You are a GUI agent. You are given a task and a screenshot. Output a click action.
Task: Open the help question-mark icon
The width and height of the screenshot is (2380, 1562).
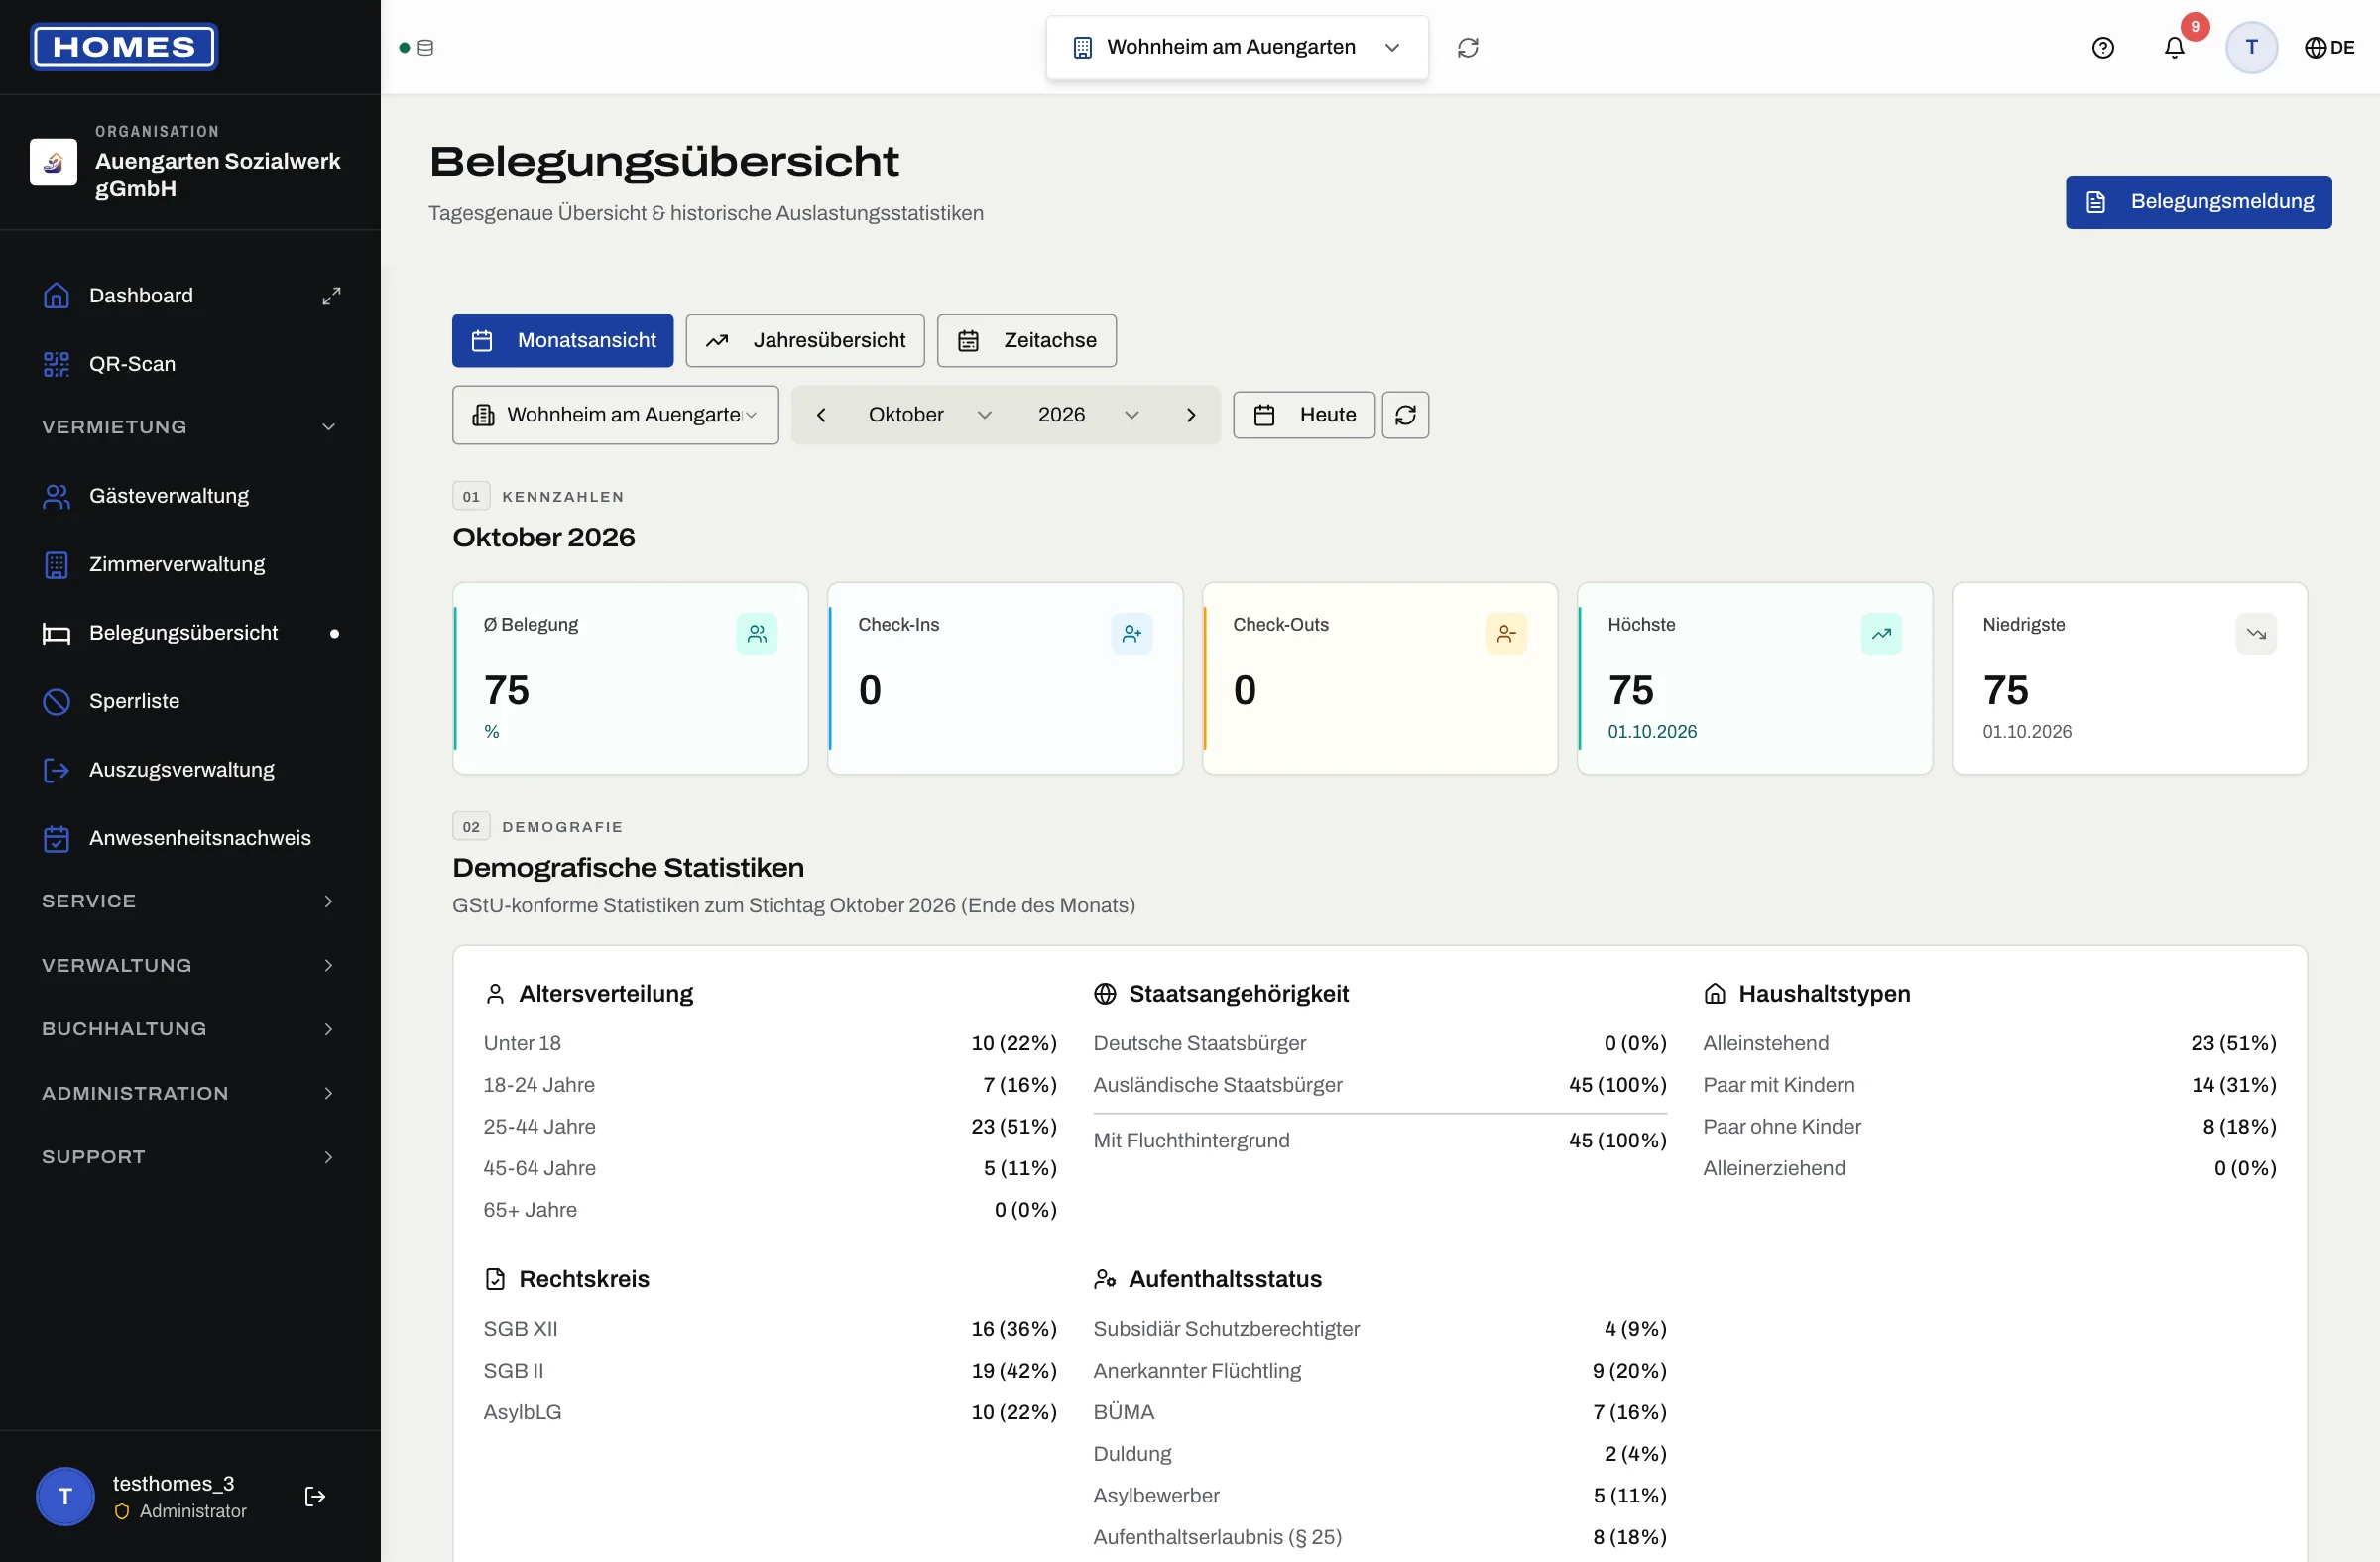pos(2102,47)
